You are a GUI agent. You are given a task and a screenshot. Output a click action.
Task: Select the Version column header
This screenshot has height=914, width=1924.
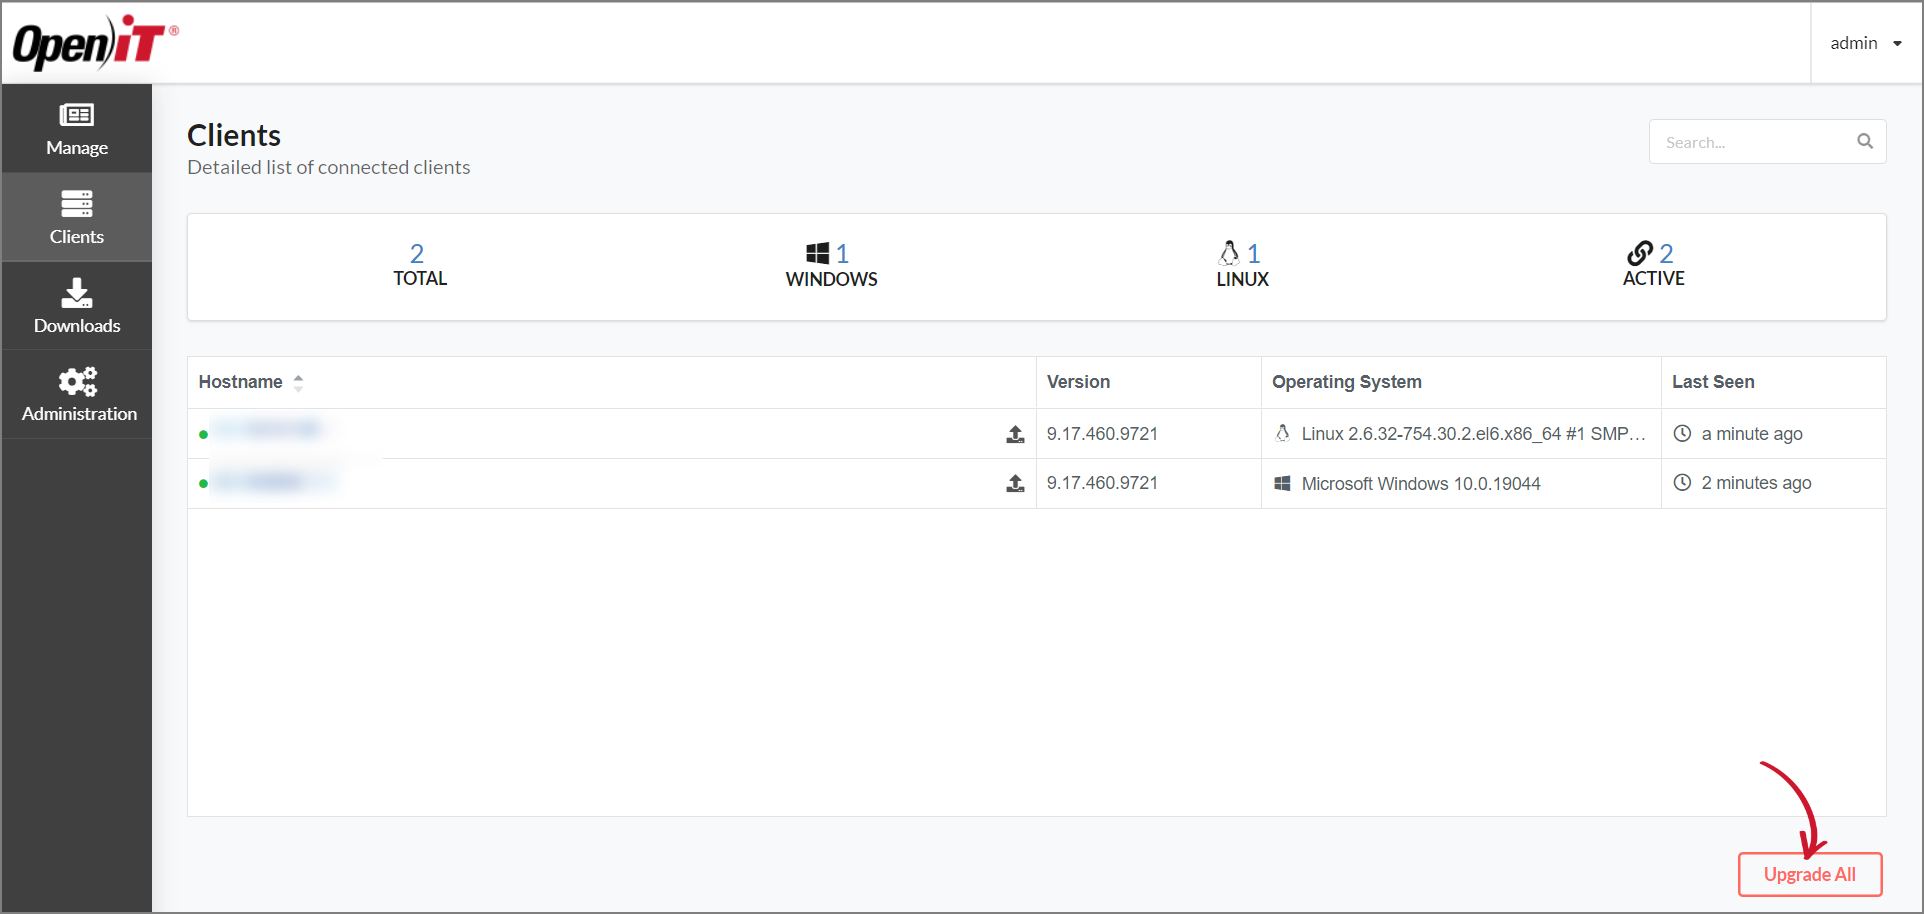pyautogui.click(x=1078, y=381)
